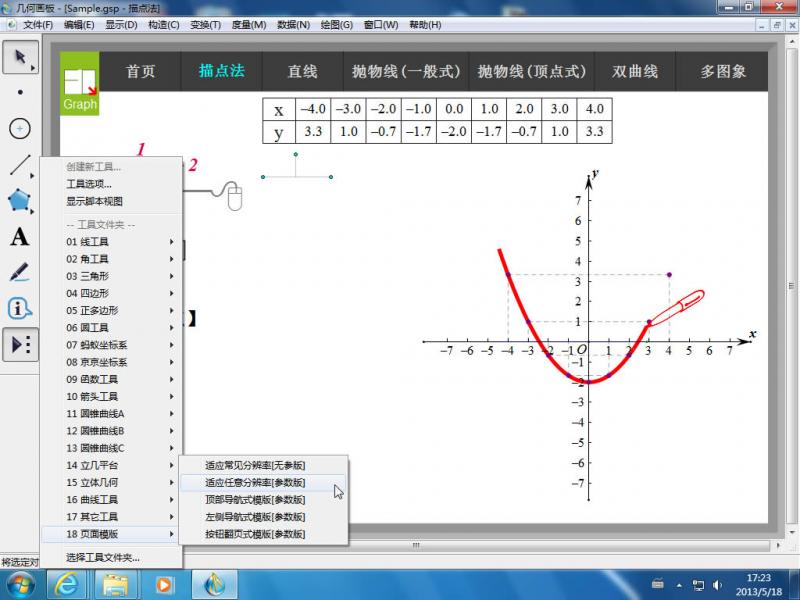Select the Arrow selection tool
The image size is (800, 600).
19,57
